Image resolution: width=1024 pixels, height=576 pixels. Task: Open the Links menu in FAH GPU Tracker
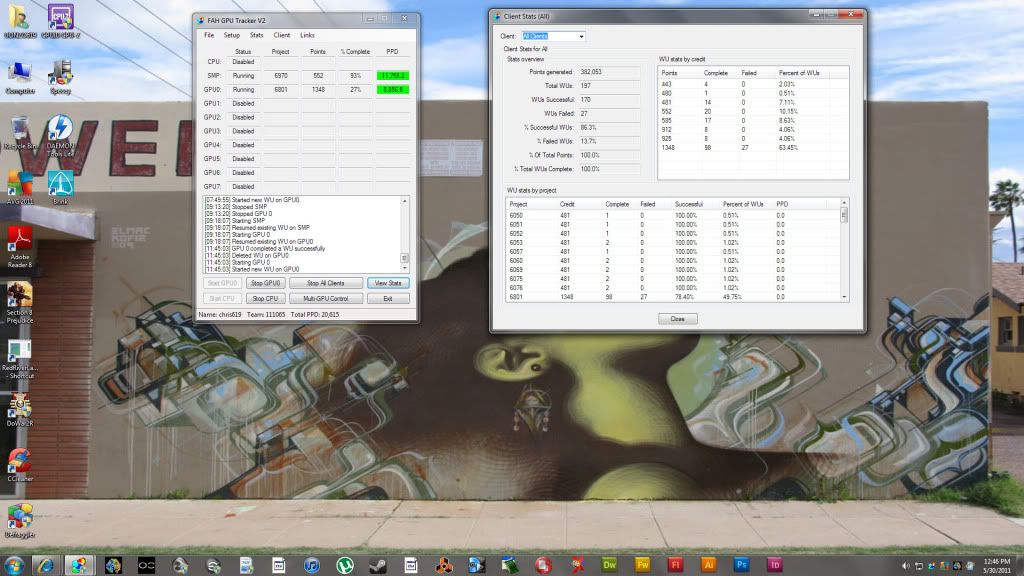[x=307, y=35]
